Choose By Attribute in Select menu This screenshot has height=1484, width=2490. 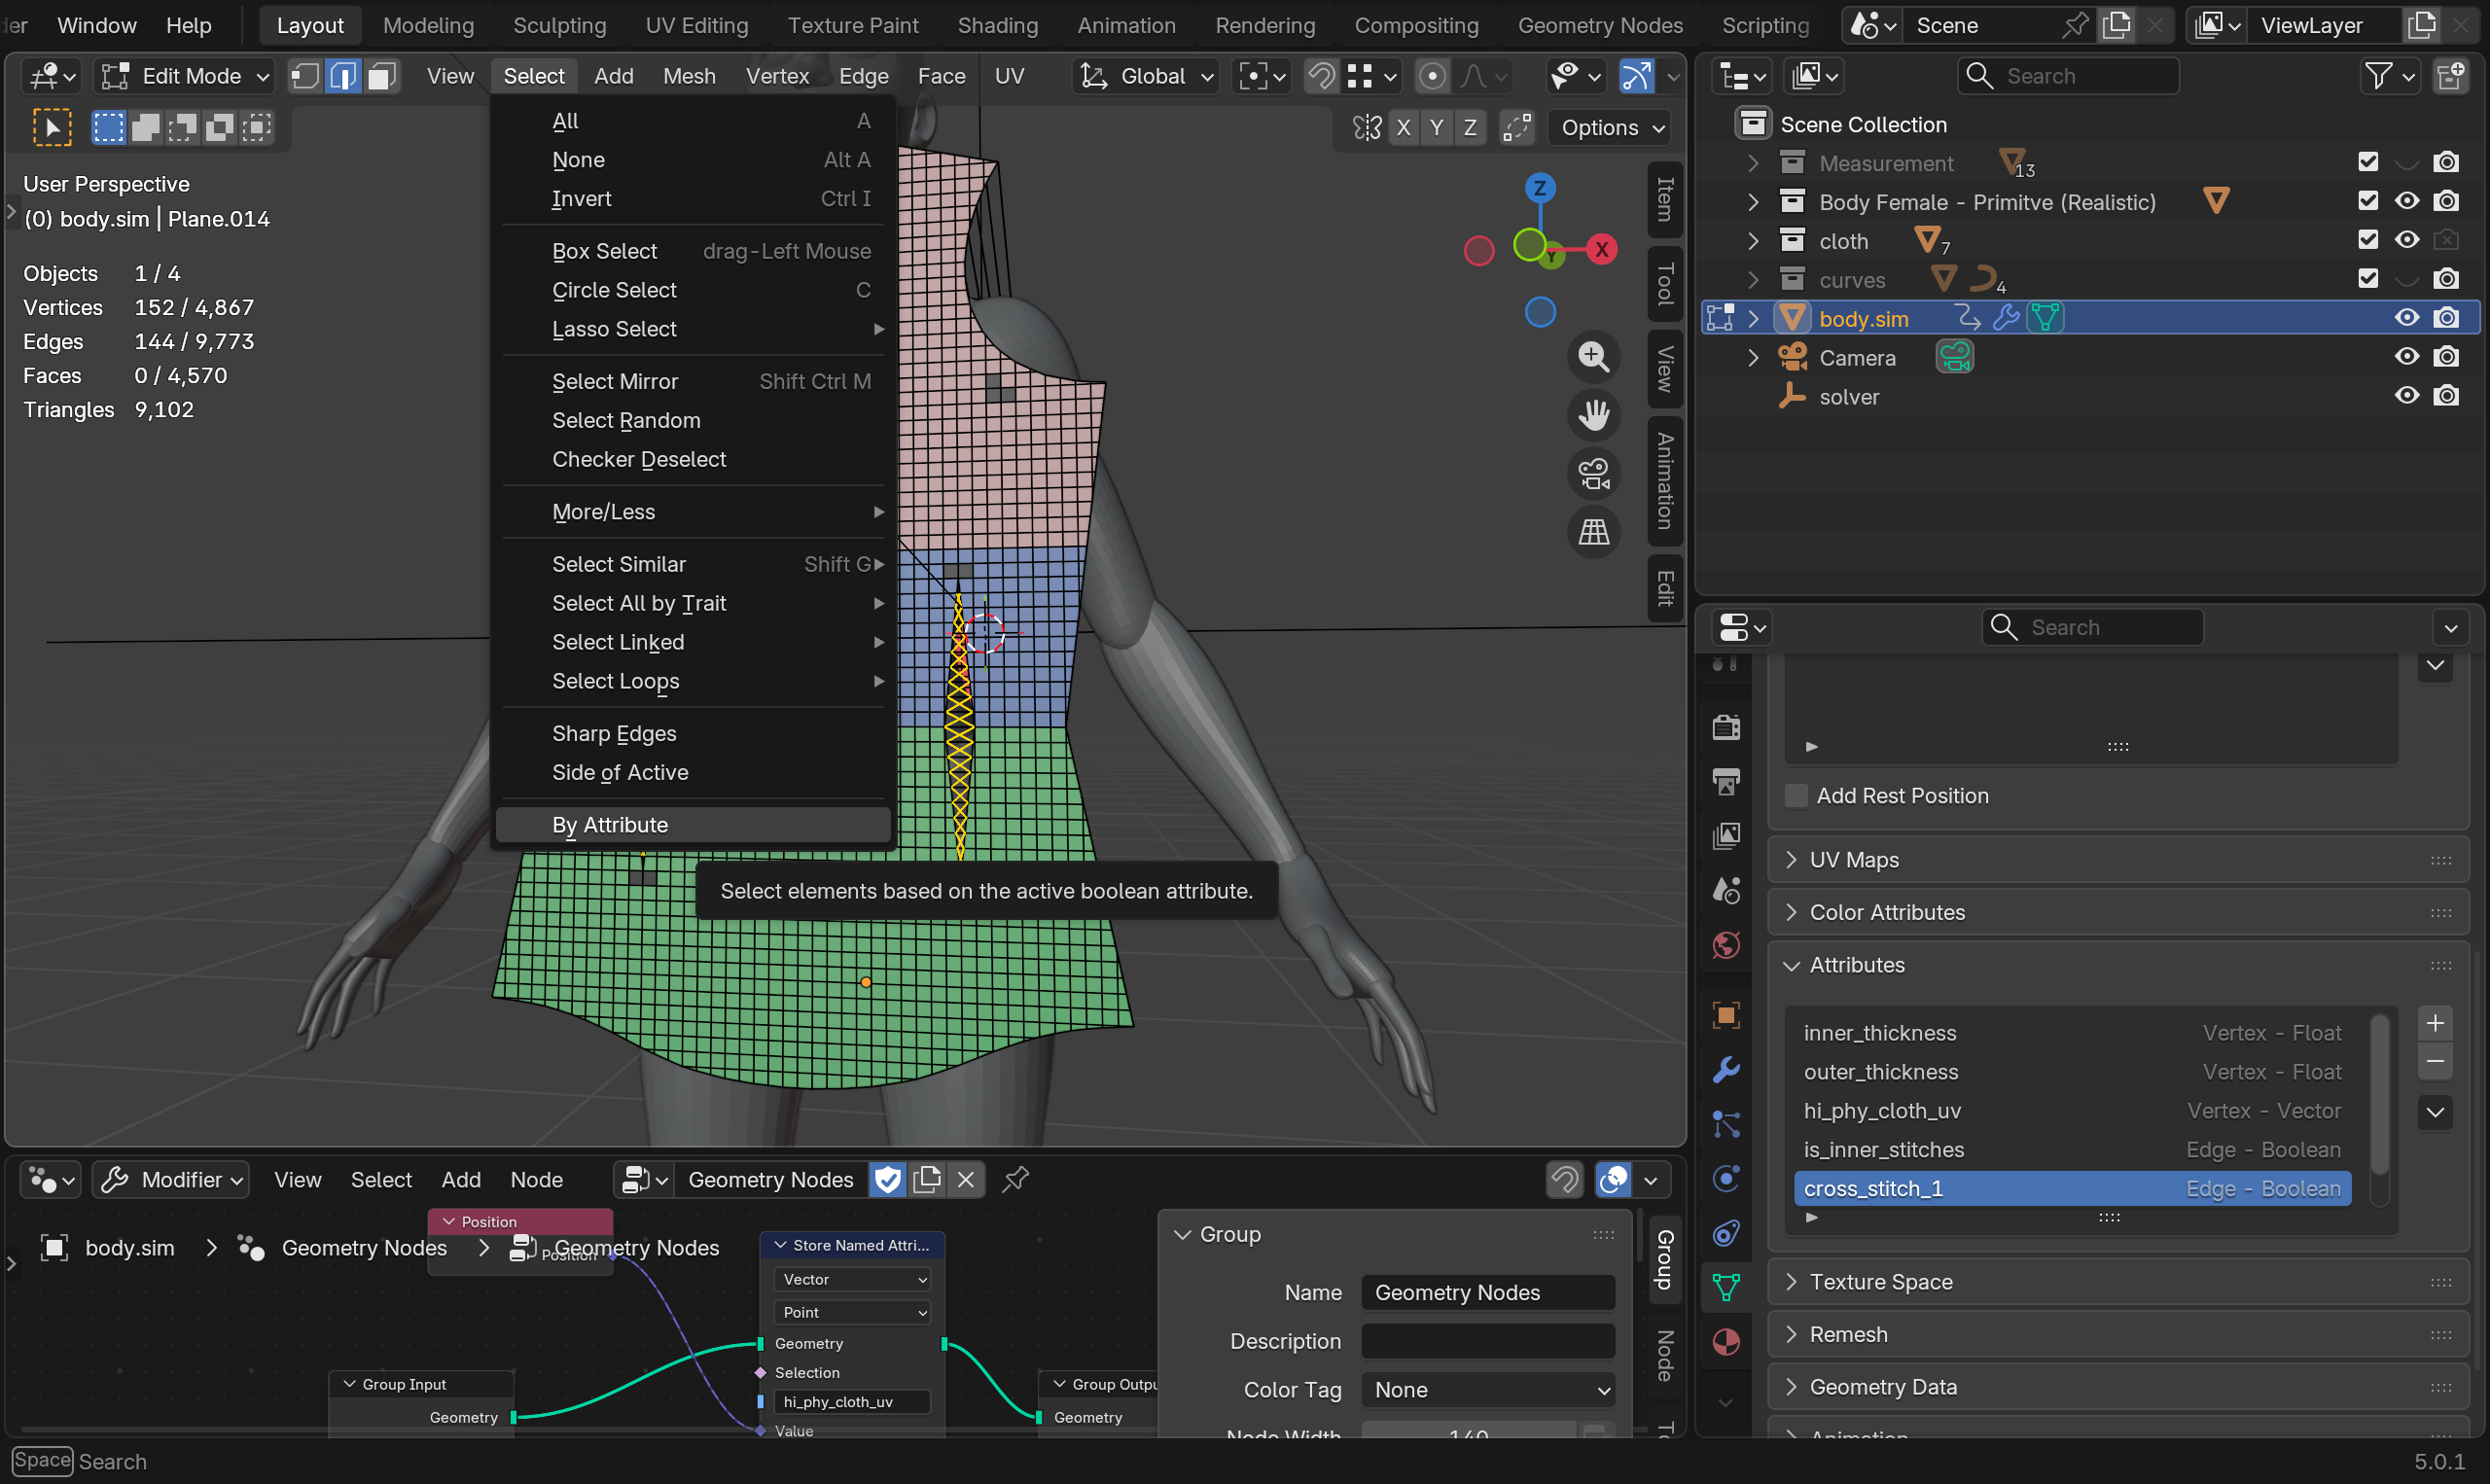[x=610, y=825]
